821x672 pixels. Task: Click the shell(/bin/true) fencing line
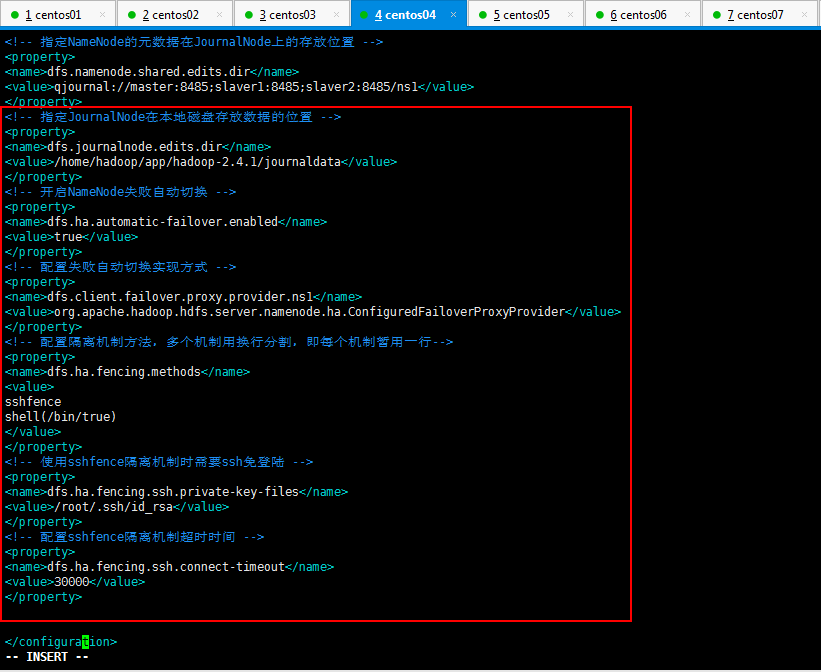(61, 417)
